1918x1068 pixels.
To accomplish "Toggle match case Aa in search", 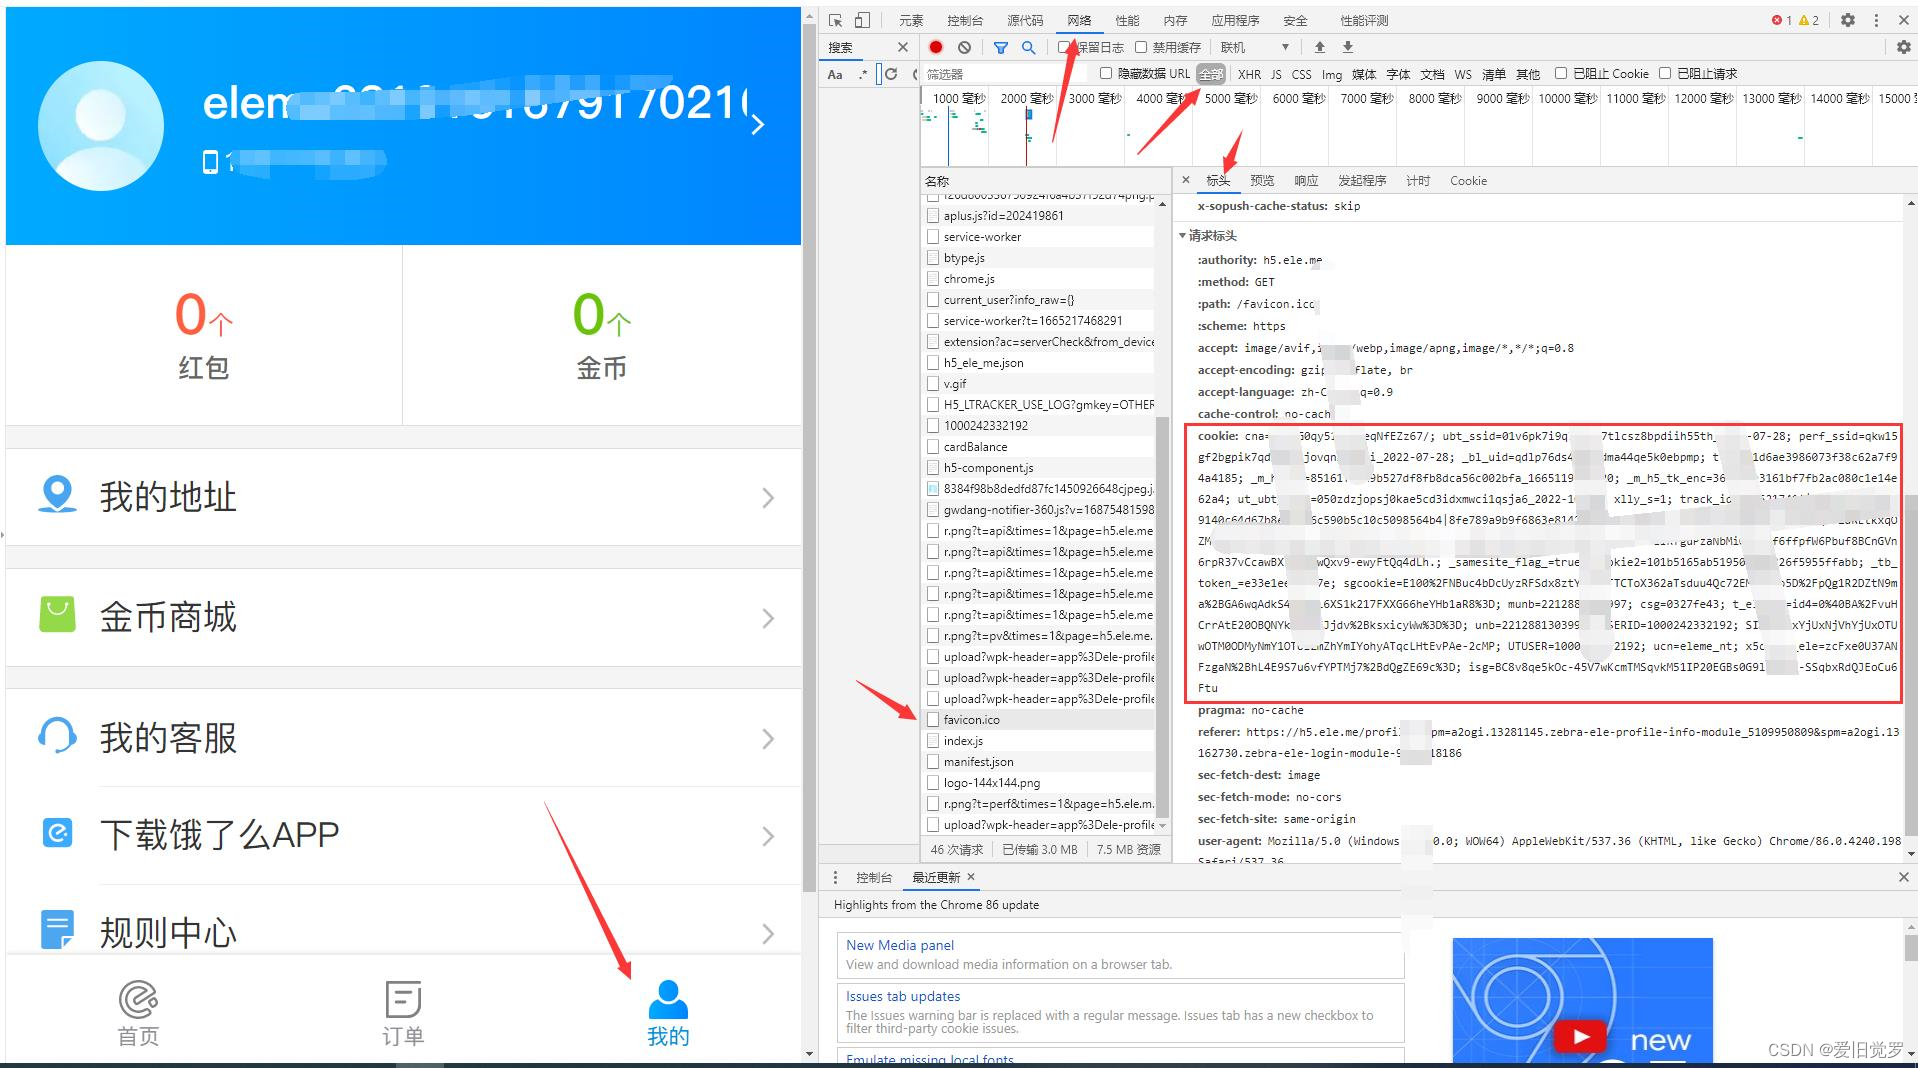I will click(x=835, y=74).
